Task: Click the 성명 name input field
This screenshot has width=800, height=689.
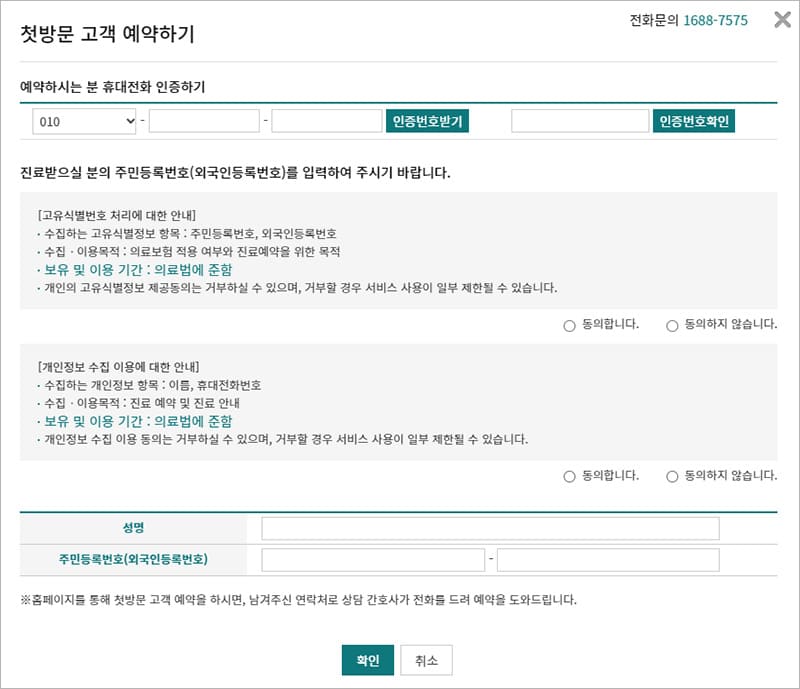Action: 490,528
